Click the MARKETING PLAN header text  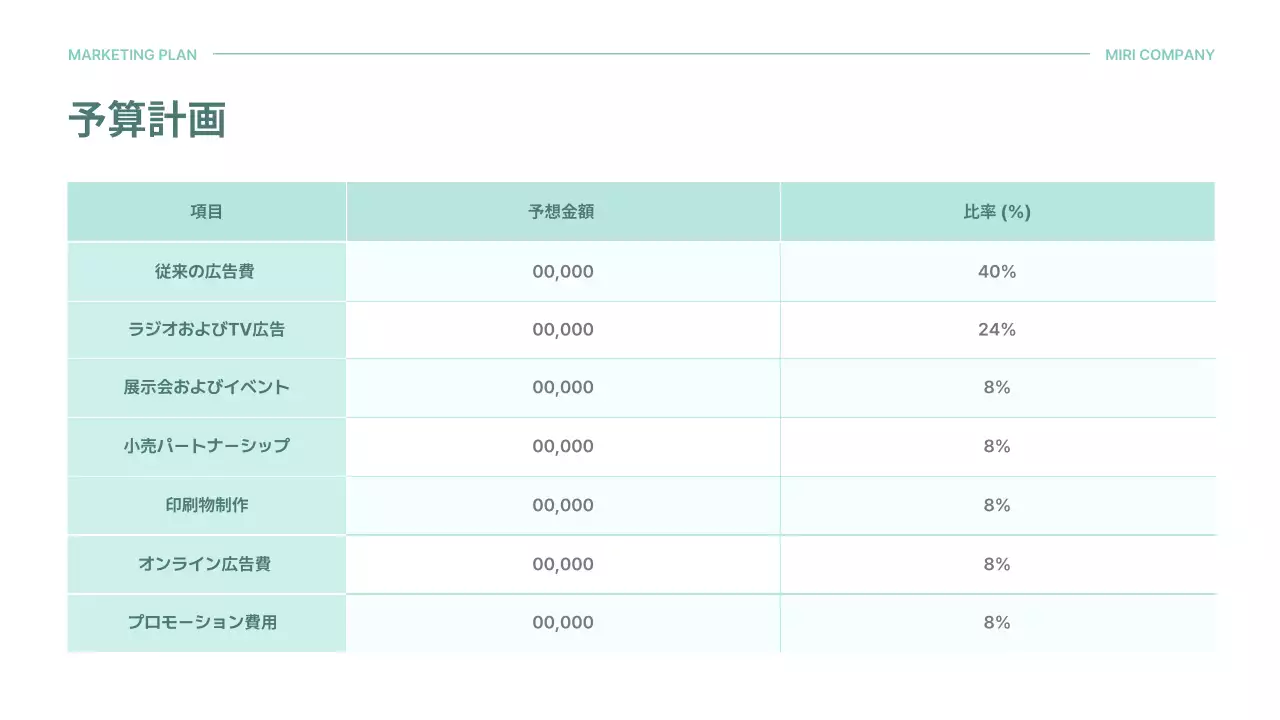[132, 55]
